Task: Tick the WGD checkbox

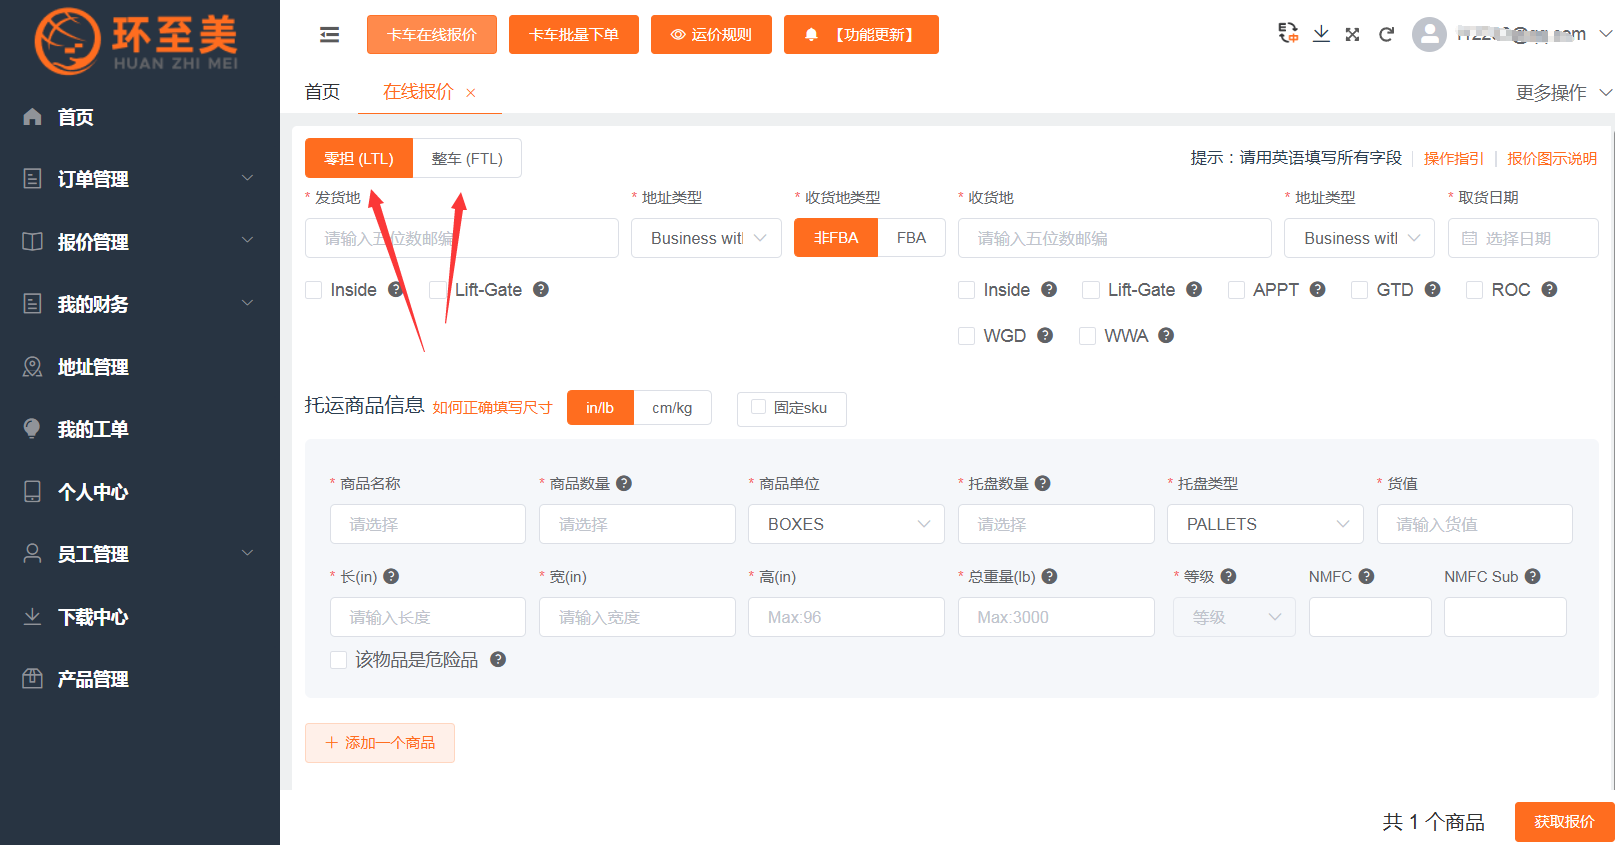Action: click(966, 336)
